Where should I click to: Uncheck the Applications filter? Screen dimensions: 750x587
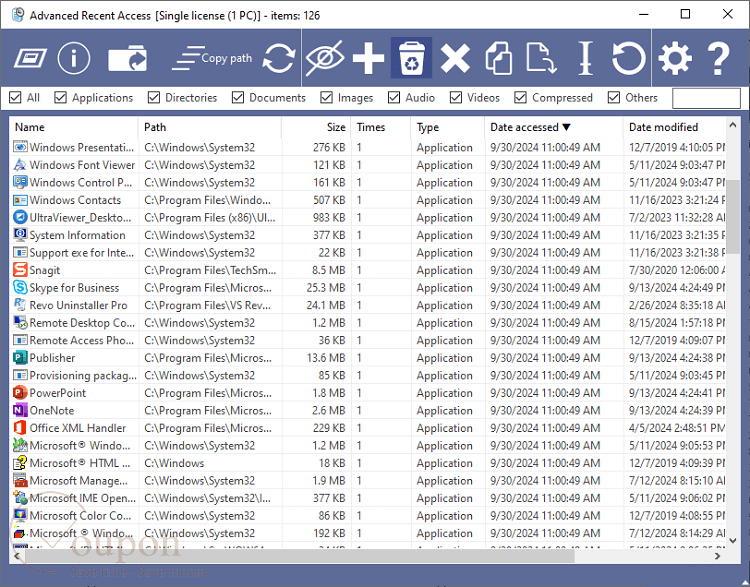60,98
